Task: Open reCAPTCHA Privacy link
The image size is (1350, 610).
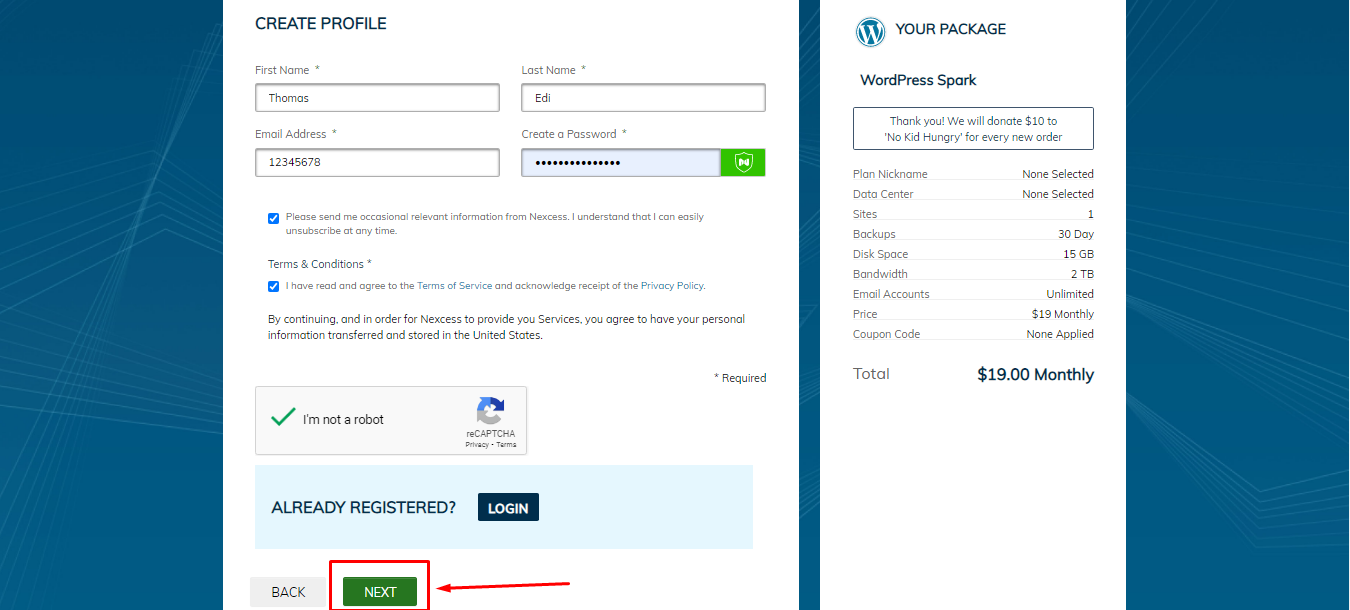Action: click(x=476, y=444)
